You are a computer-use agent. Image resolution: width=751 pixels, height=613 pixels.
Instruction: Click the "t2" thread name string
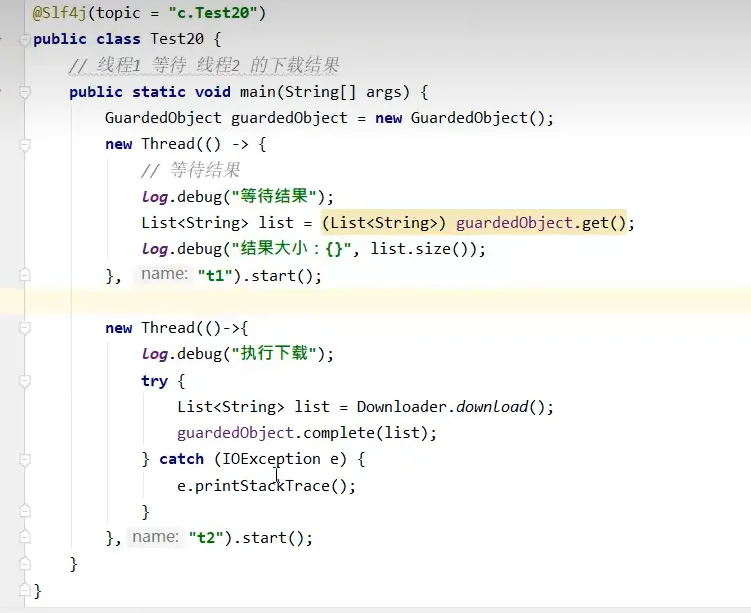pos(206,538)
